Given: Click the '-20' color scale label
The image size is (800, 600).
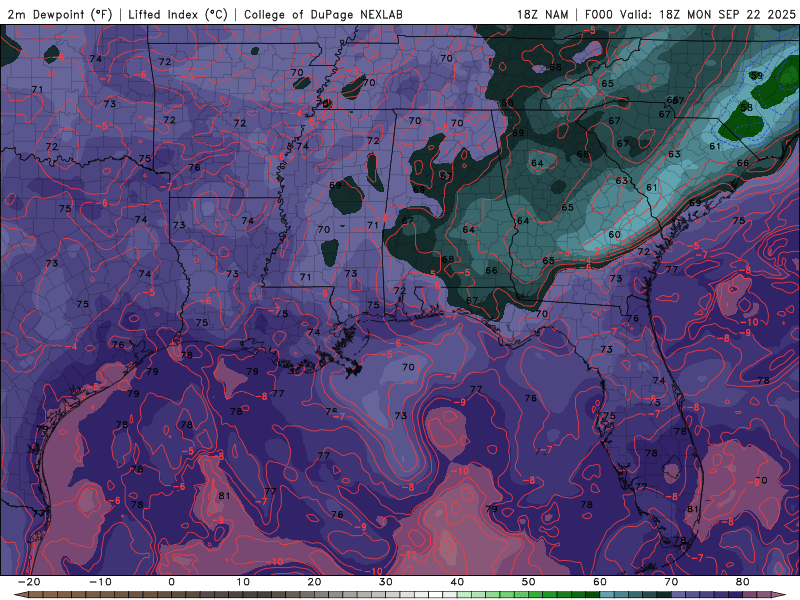Looking at the screenshot, I should point(29,582).
